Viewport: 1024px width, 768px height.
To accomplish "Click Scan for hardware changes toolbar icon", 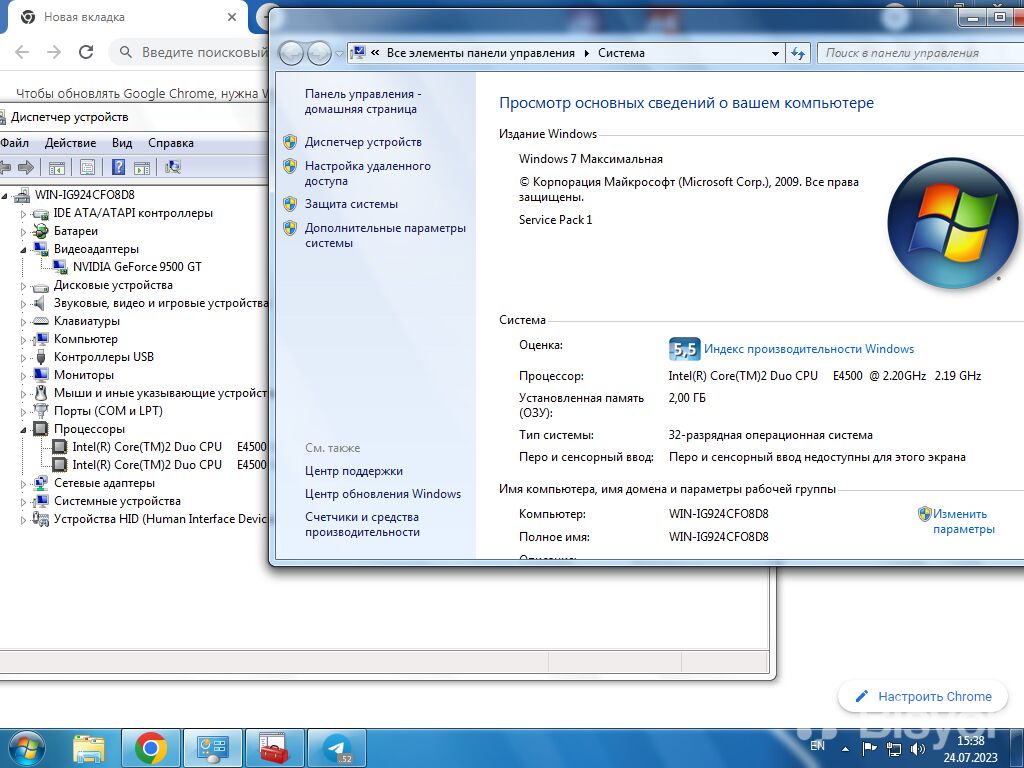I will tap(172, 167).
